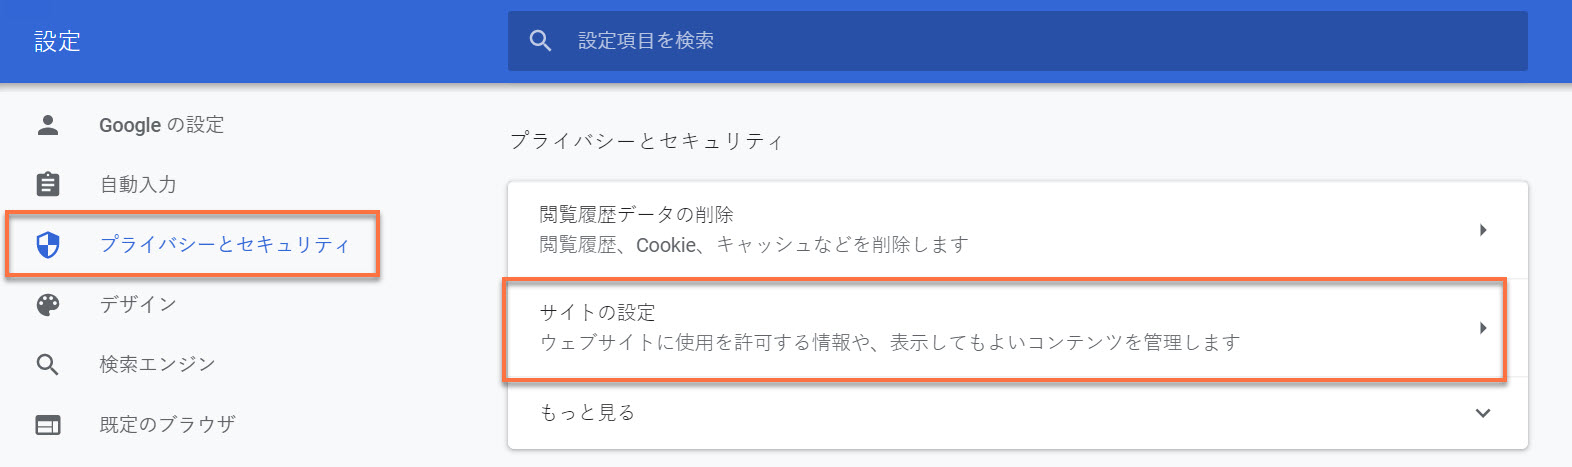Click the palette icon for デザイン
The image size is (1572, 467).
click(47, 304)
